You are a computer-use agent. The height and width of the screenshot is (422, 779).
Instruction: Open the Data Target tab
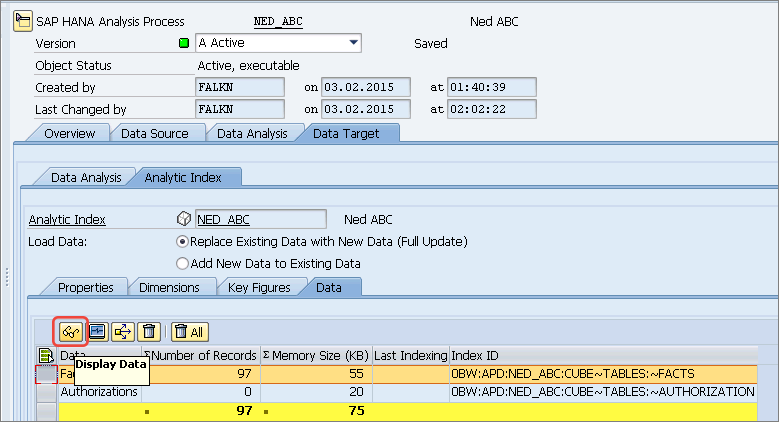[346, 134]
